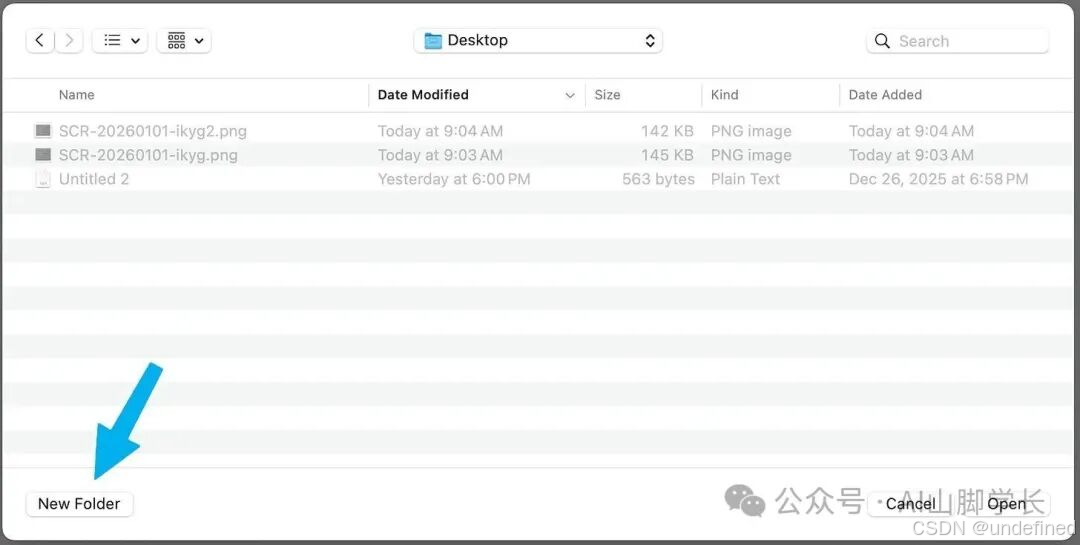This screenshot has height=545, width=1080.
Task: Click the New Folder button
Action: click(79, 504)
